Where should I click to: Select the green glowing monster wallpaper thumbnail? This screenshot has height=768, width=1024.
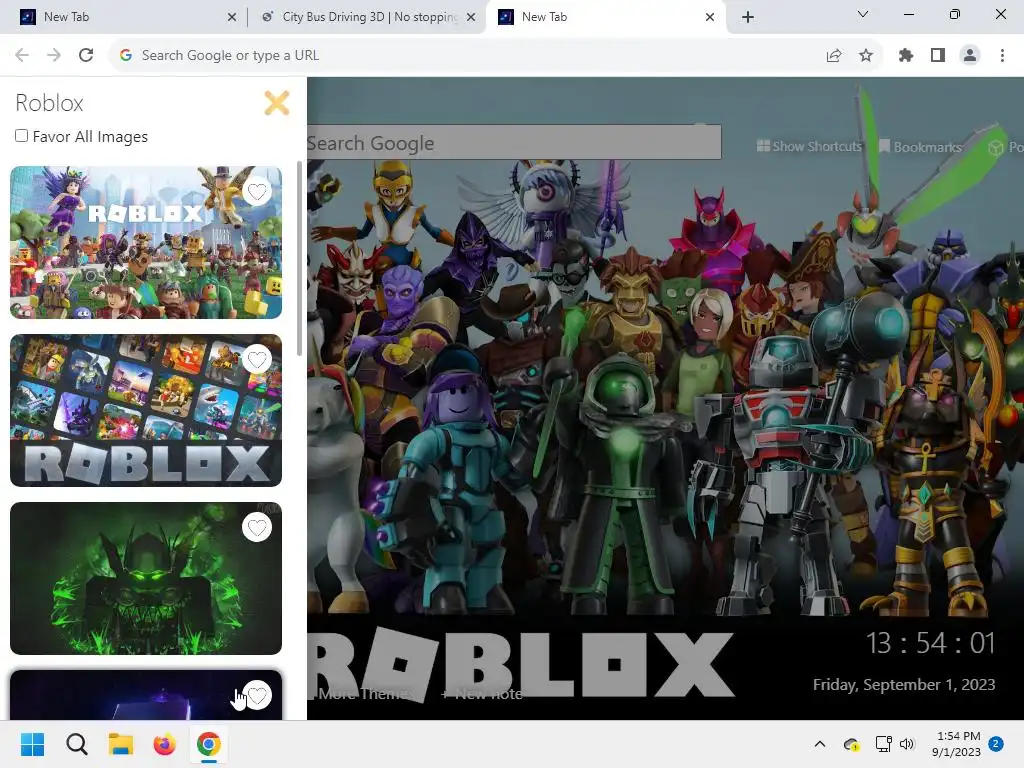click(146, 578)
